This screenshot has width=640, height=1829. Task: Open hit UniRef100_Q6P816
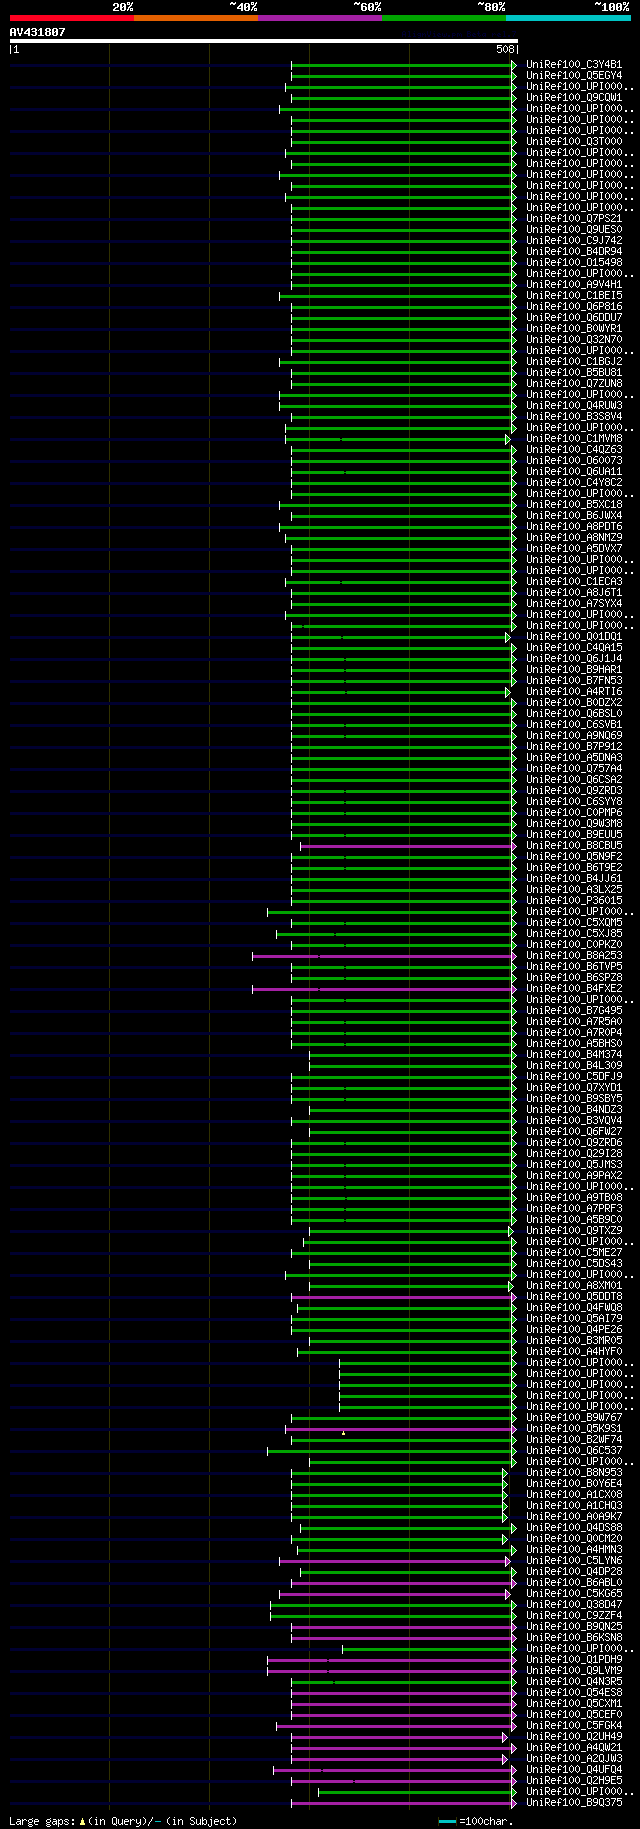(x=574, y=307)
